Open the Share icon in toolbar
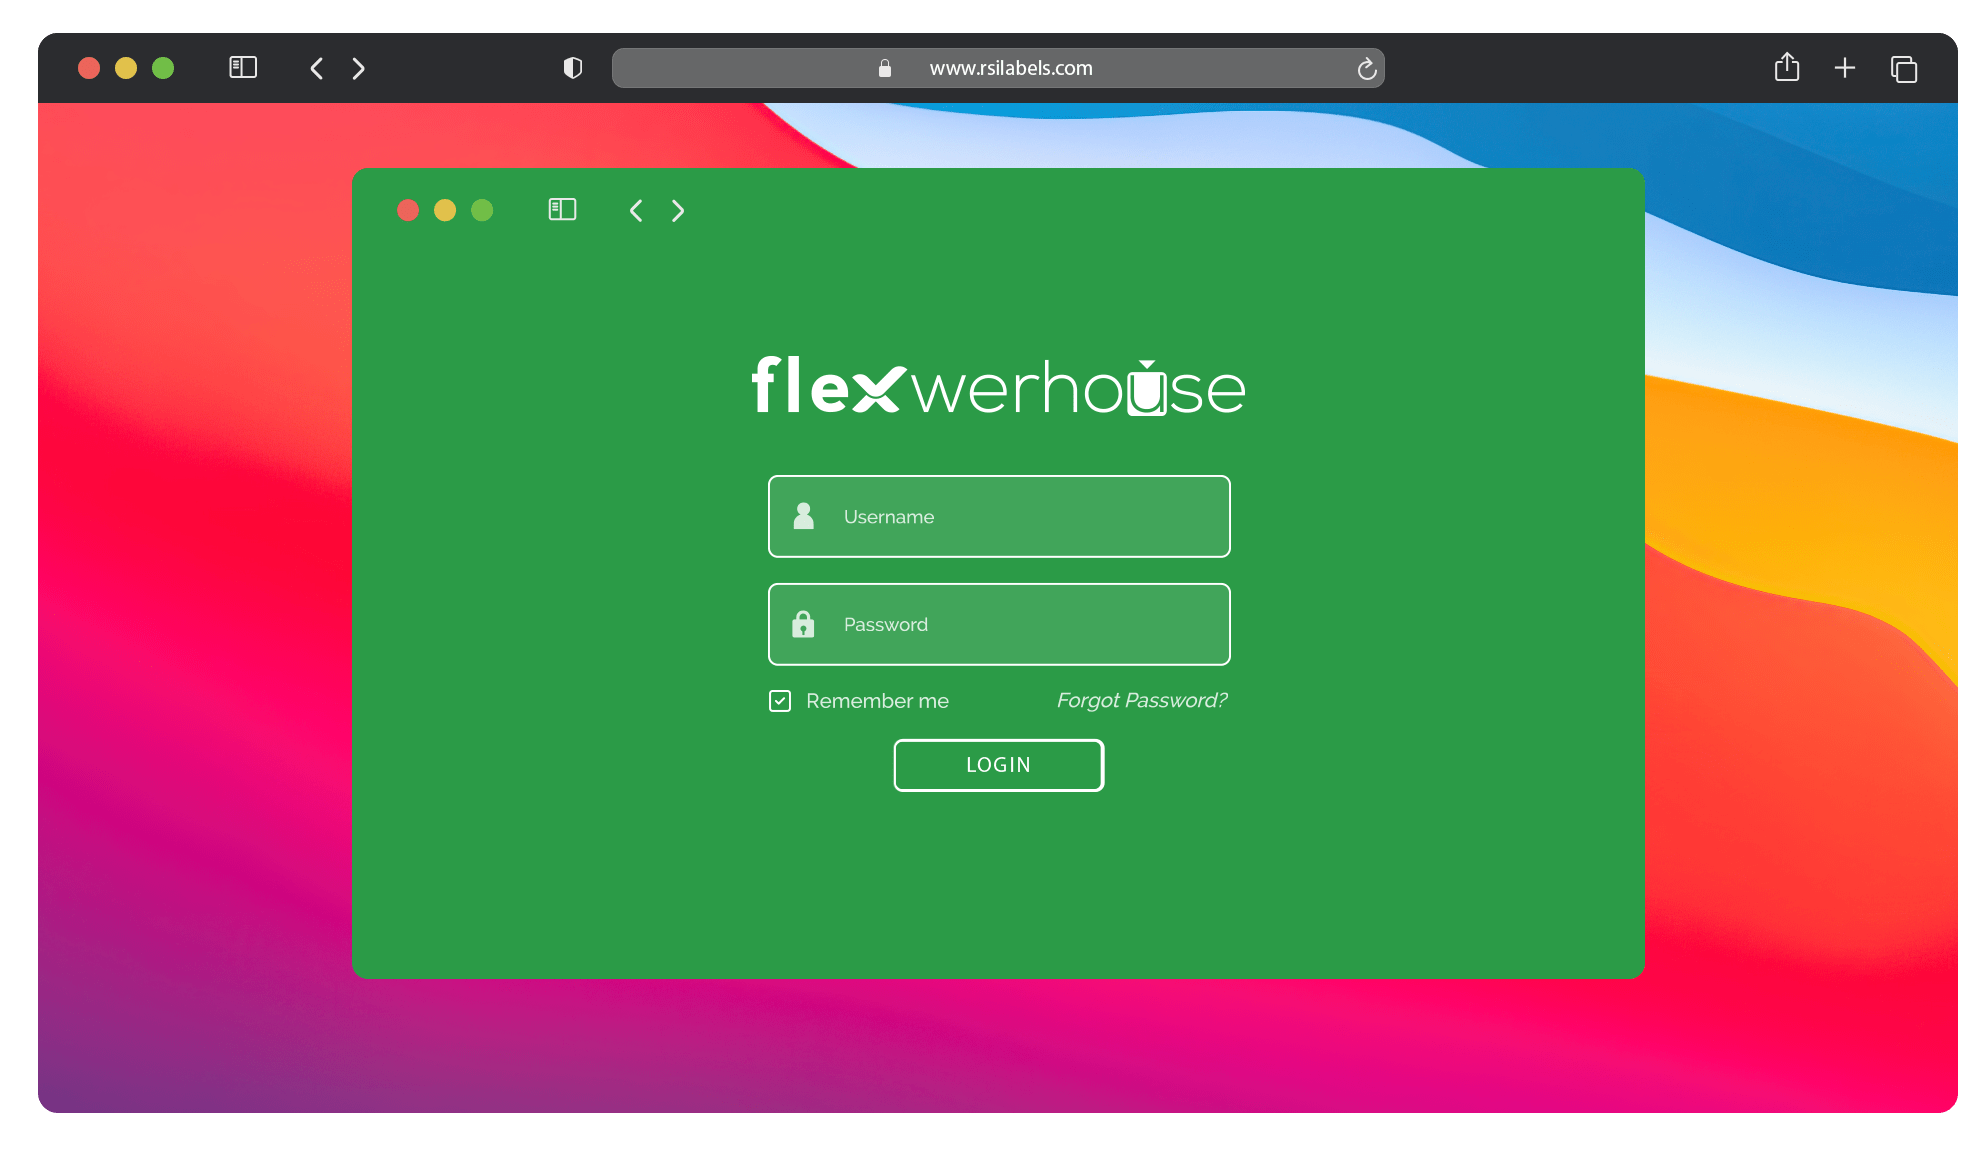Viewport: 1988px width, 1170px height. pos(1786,68)
